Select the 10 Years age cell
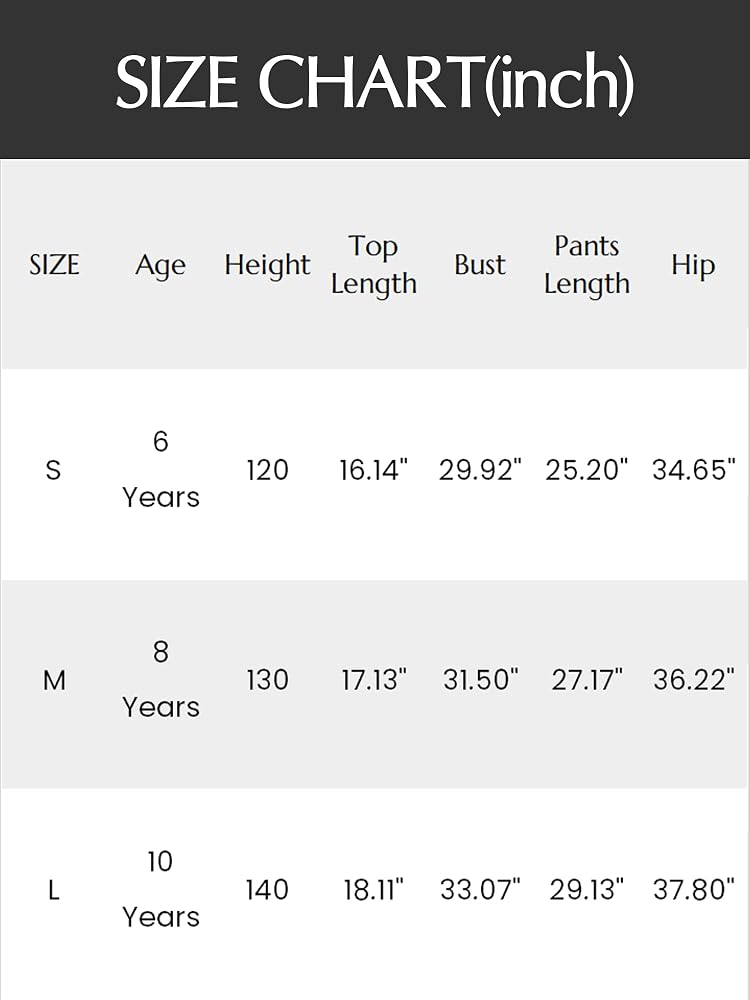 coord(161,889)
